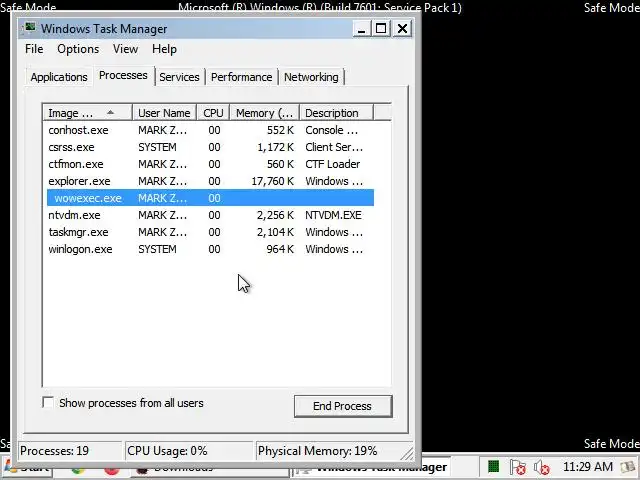Select the ntvdm.exe process row
Screen dimensions: 640x480
(210, 215)
